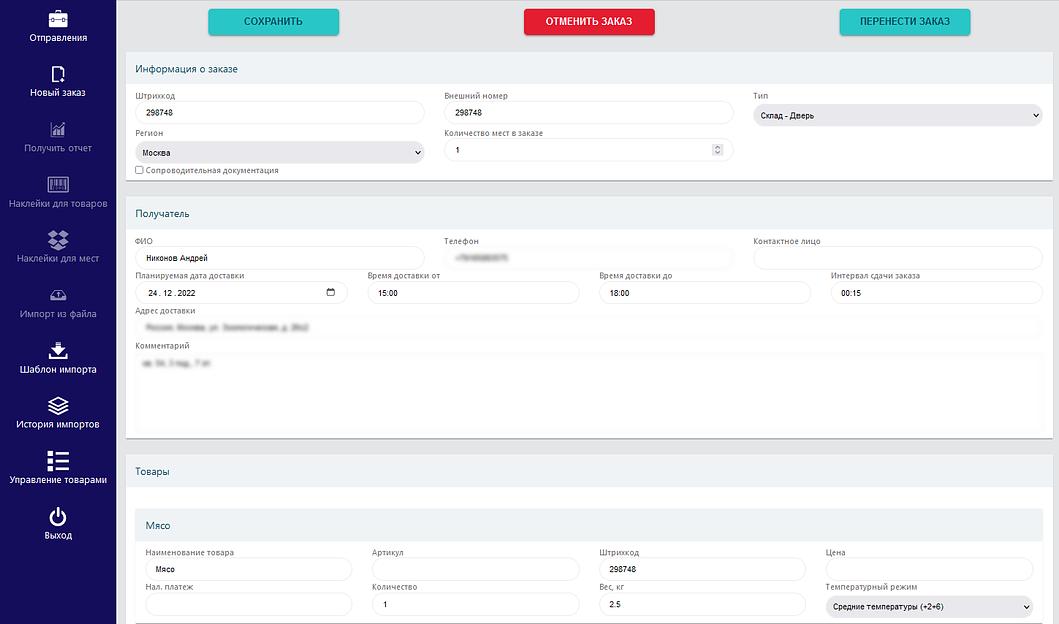Open История импортов layers icon
This screenshot has width=1059, height=624.
coord(58,405)
